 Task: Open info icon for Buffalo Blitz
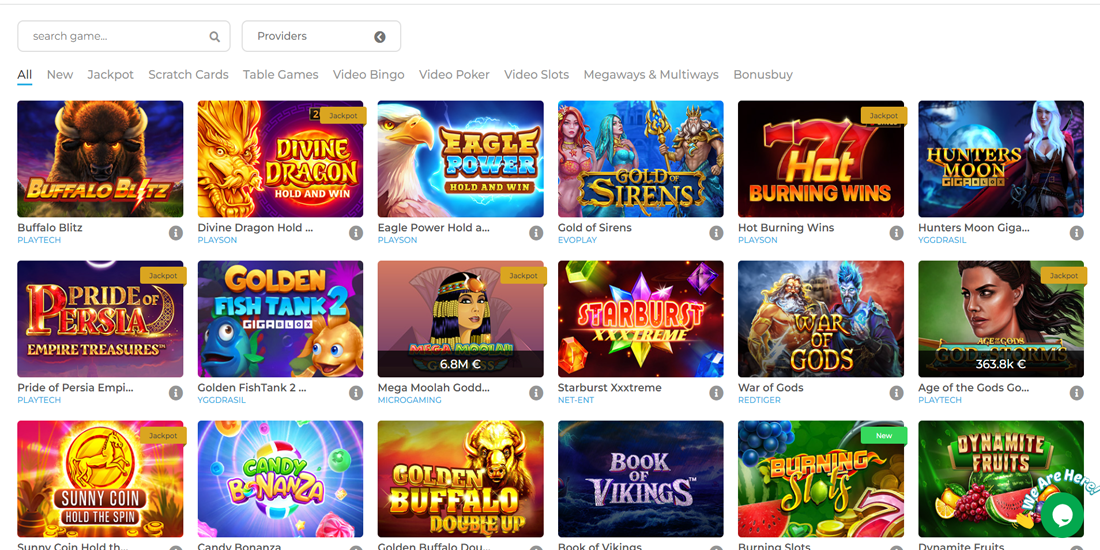(x=175, y=233)
